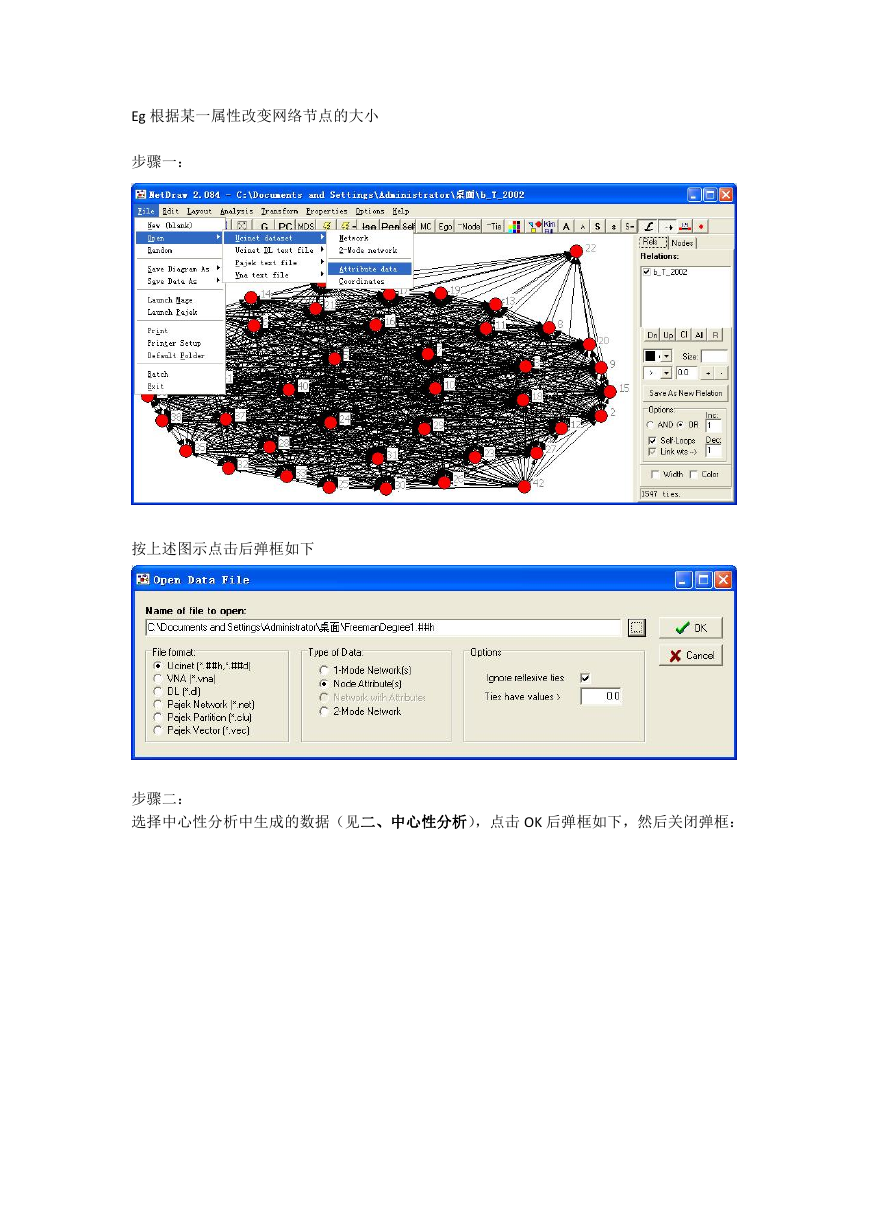Choose Attribute data menu entry
This screenshot has height=1228, width=869.
click(x=368, y=269)
